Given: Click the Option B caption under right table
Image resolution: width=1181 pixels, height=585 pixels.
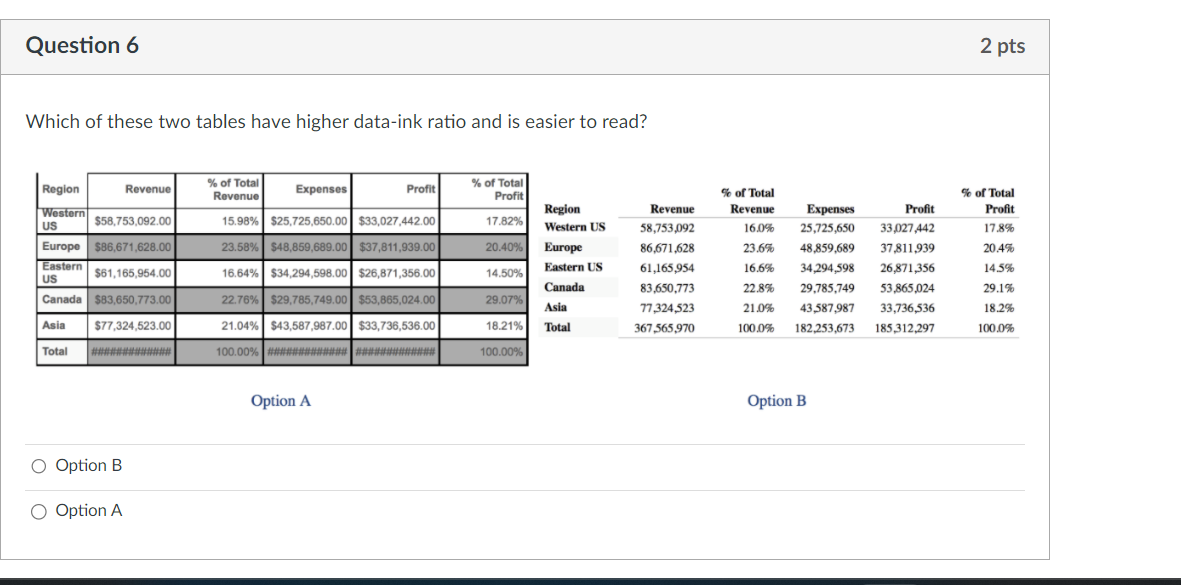Looking at the screenshot, I should [x=777, y=401].
